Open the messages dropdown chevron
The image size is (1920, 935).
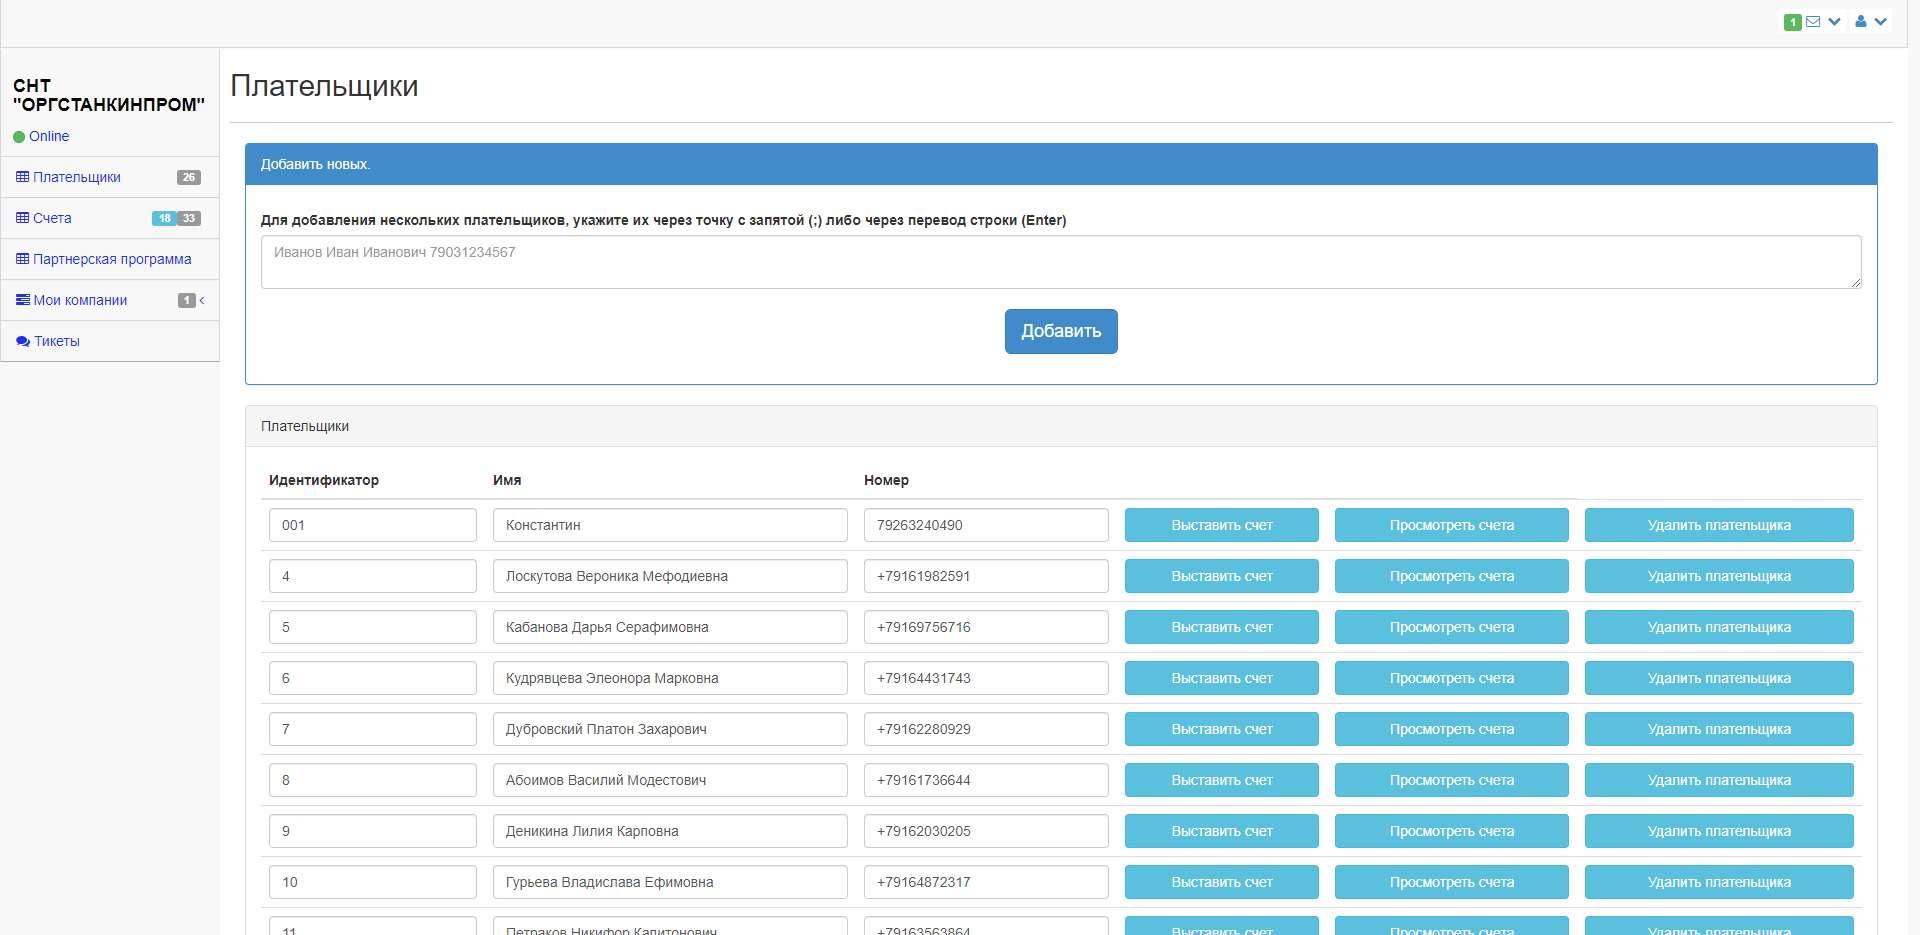pos(1834,21)
